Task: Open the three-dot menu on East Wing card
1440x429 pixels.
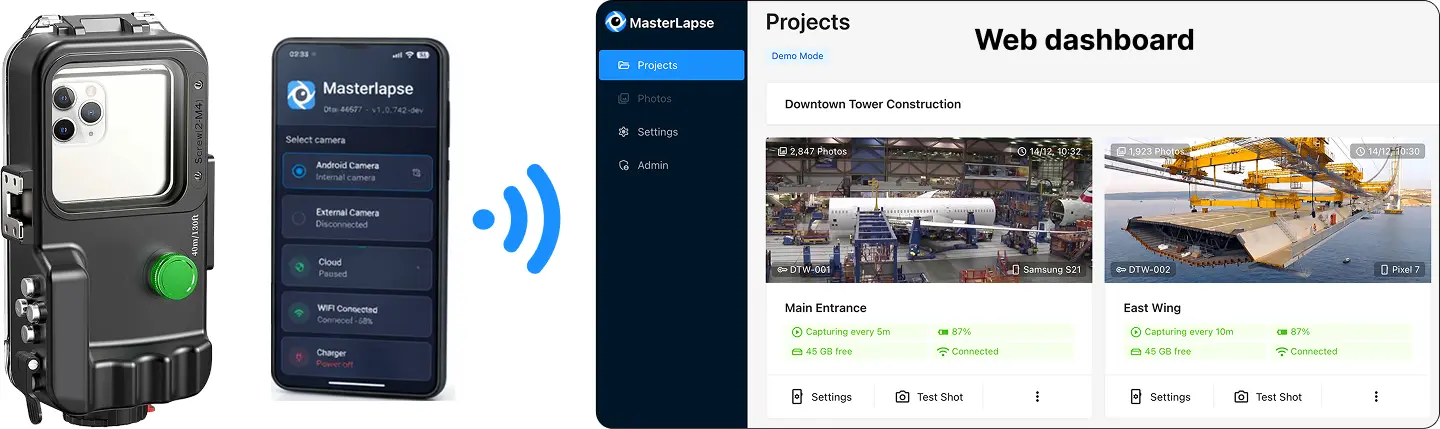Action: 1376,397
